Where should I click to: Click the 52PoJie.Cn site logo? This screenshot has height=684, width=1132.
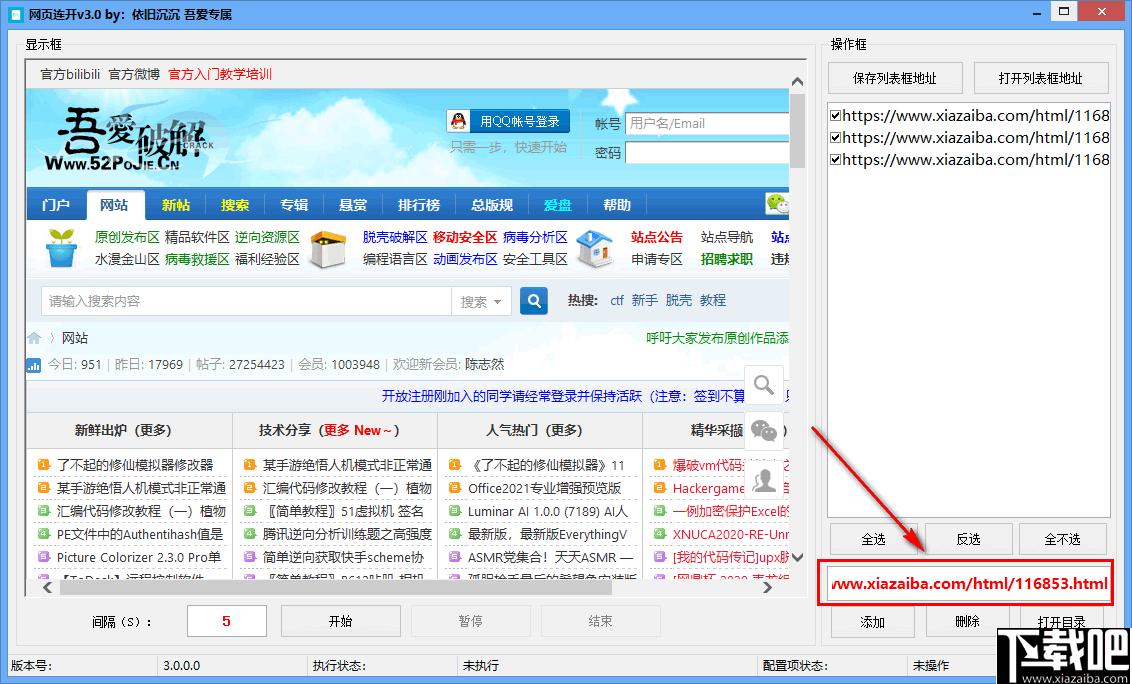pyautogui.click(x=130, y=139)
